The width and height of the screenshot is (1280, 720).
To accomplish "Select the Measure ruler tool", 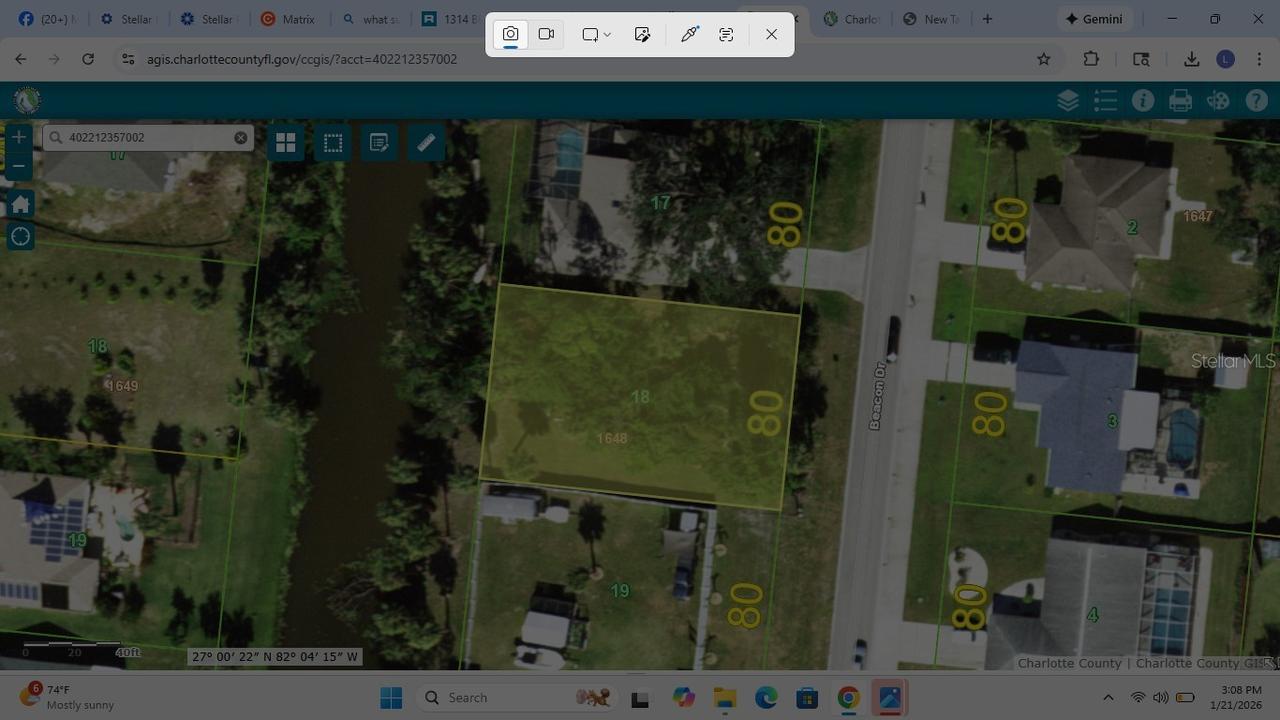I will click(425, 142).
